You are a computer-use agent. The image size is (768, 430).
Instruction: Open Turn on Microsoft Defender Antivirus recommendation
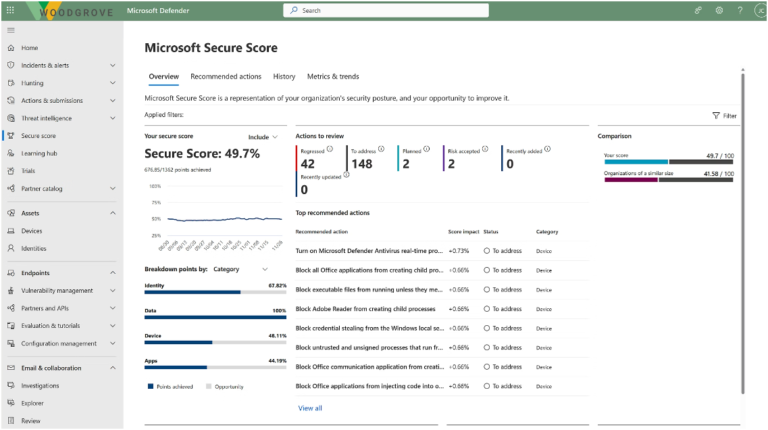[368, 251]
